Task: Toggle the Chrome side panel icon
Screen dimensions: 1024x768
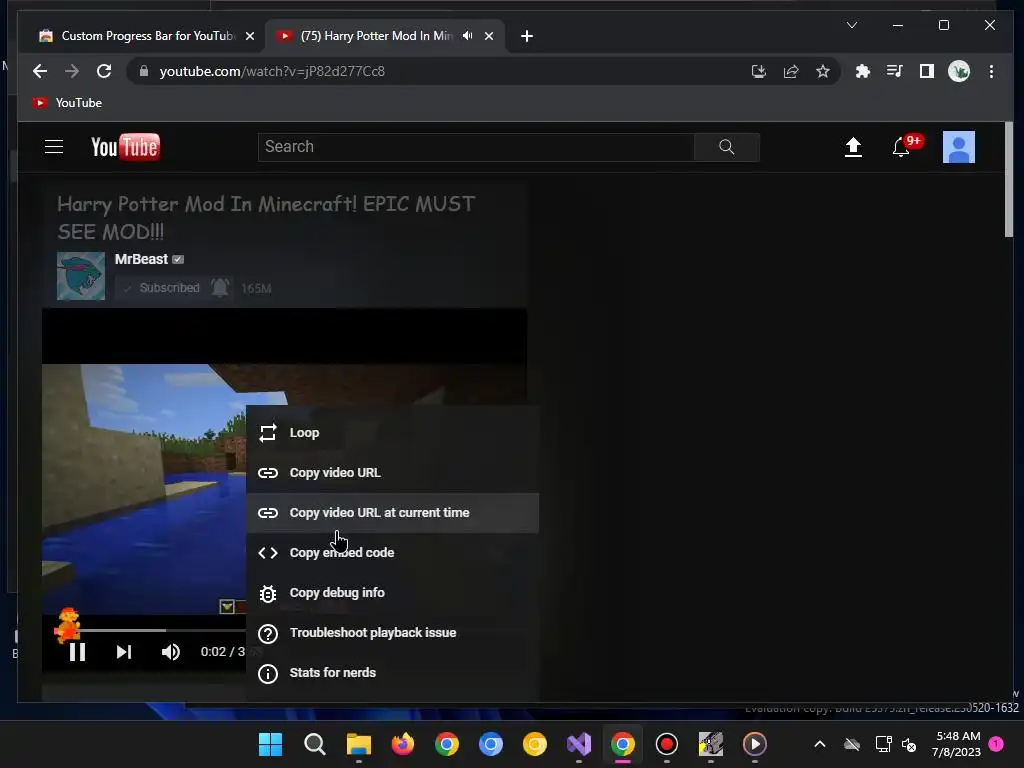Action: point(927,71)
